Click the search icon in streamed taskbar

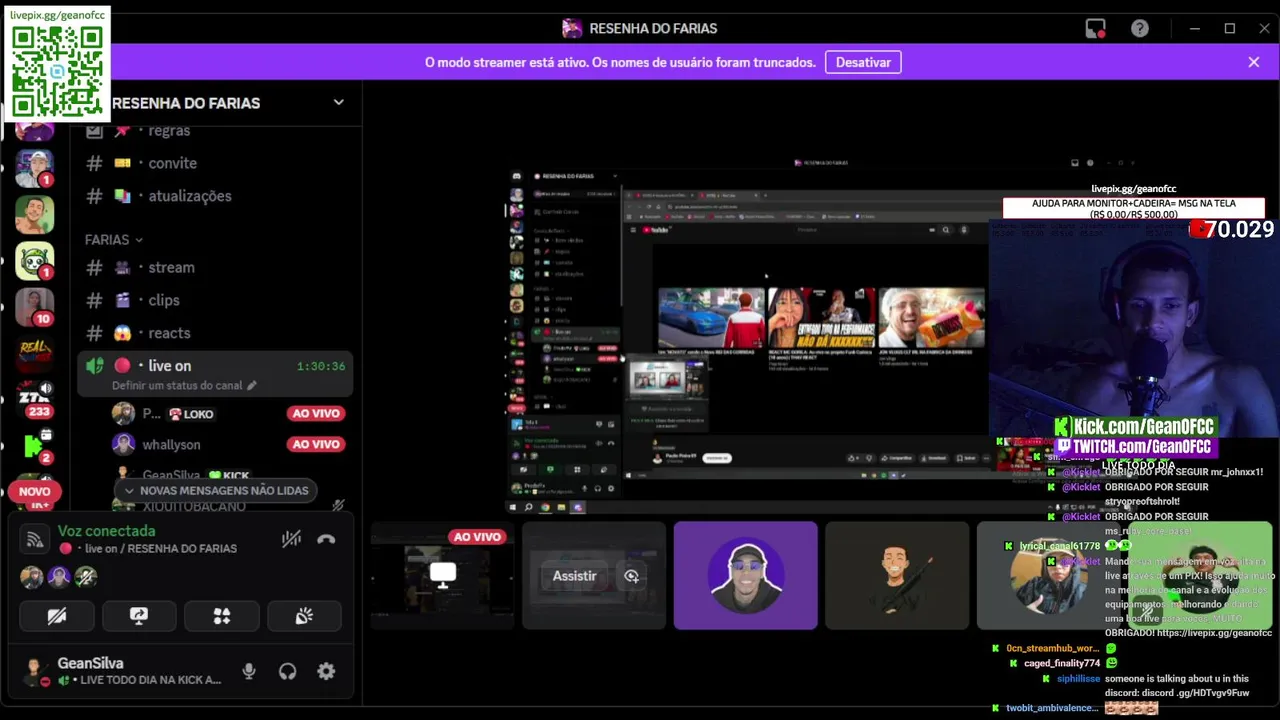tap(529, 507)
